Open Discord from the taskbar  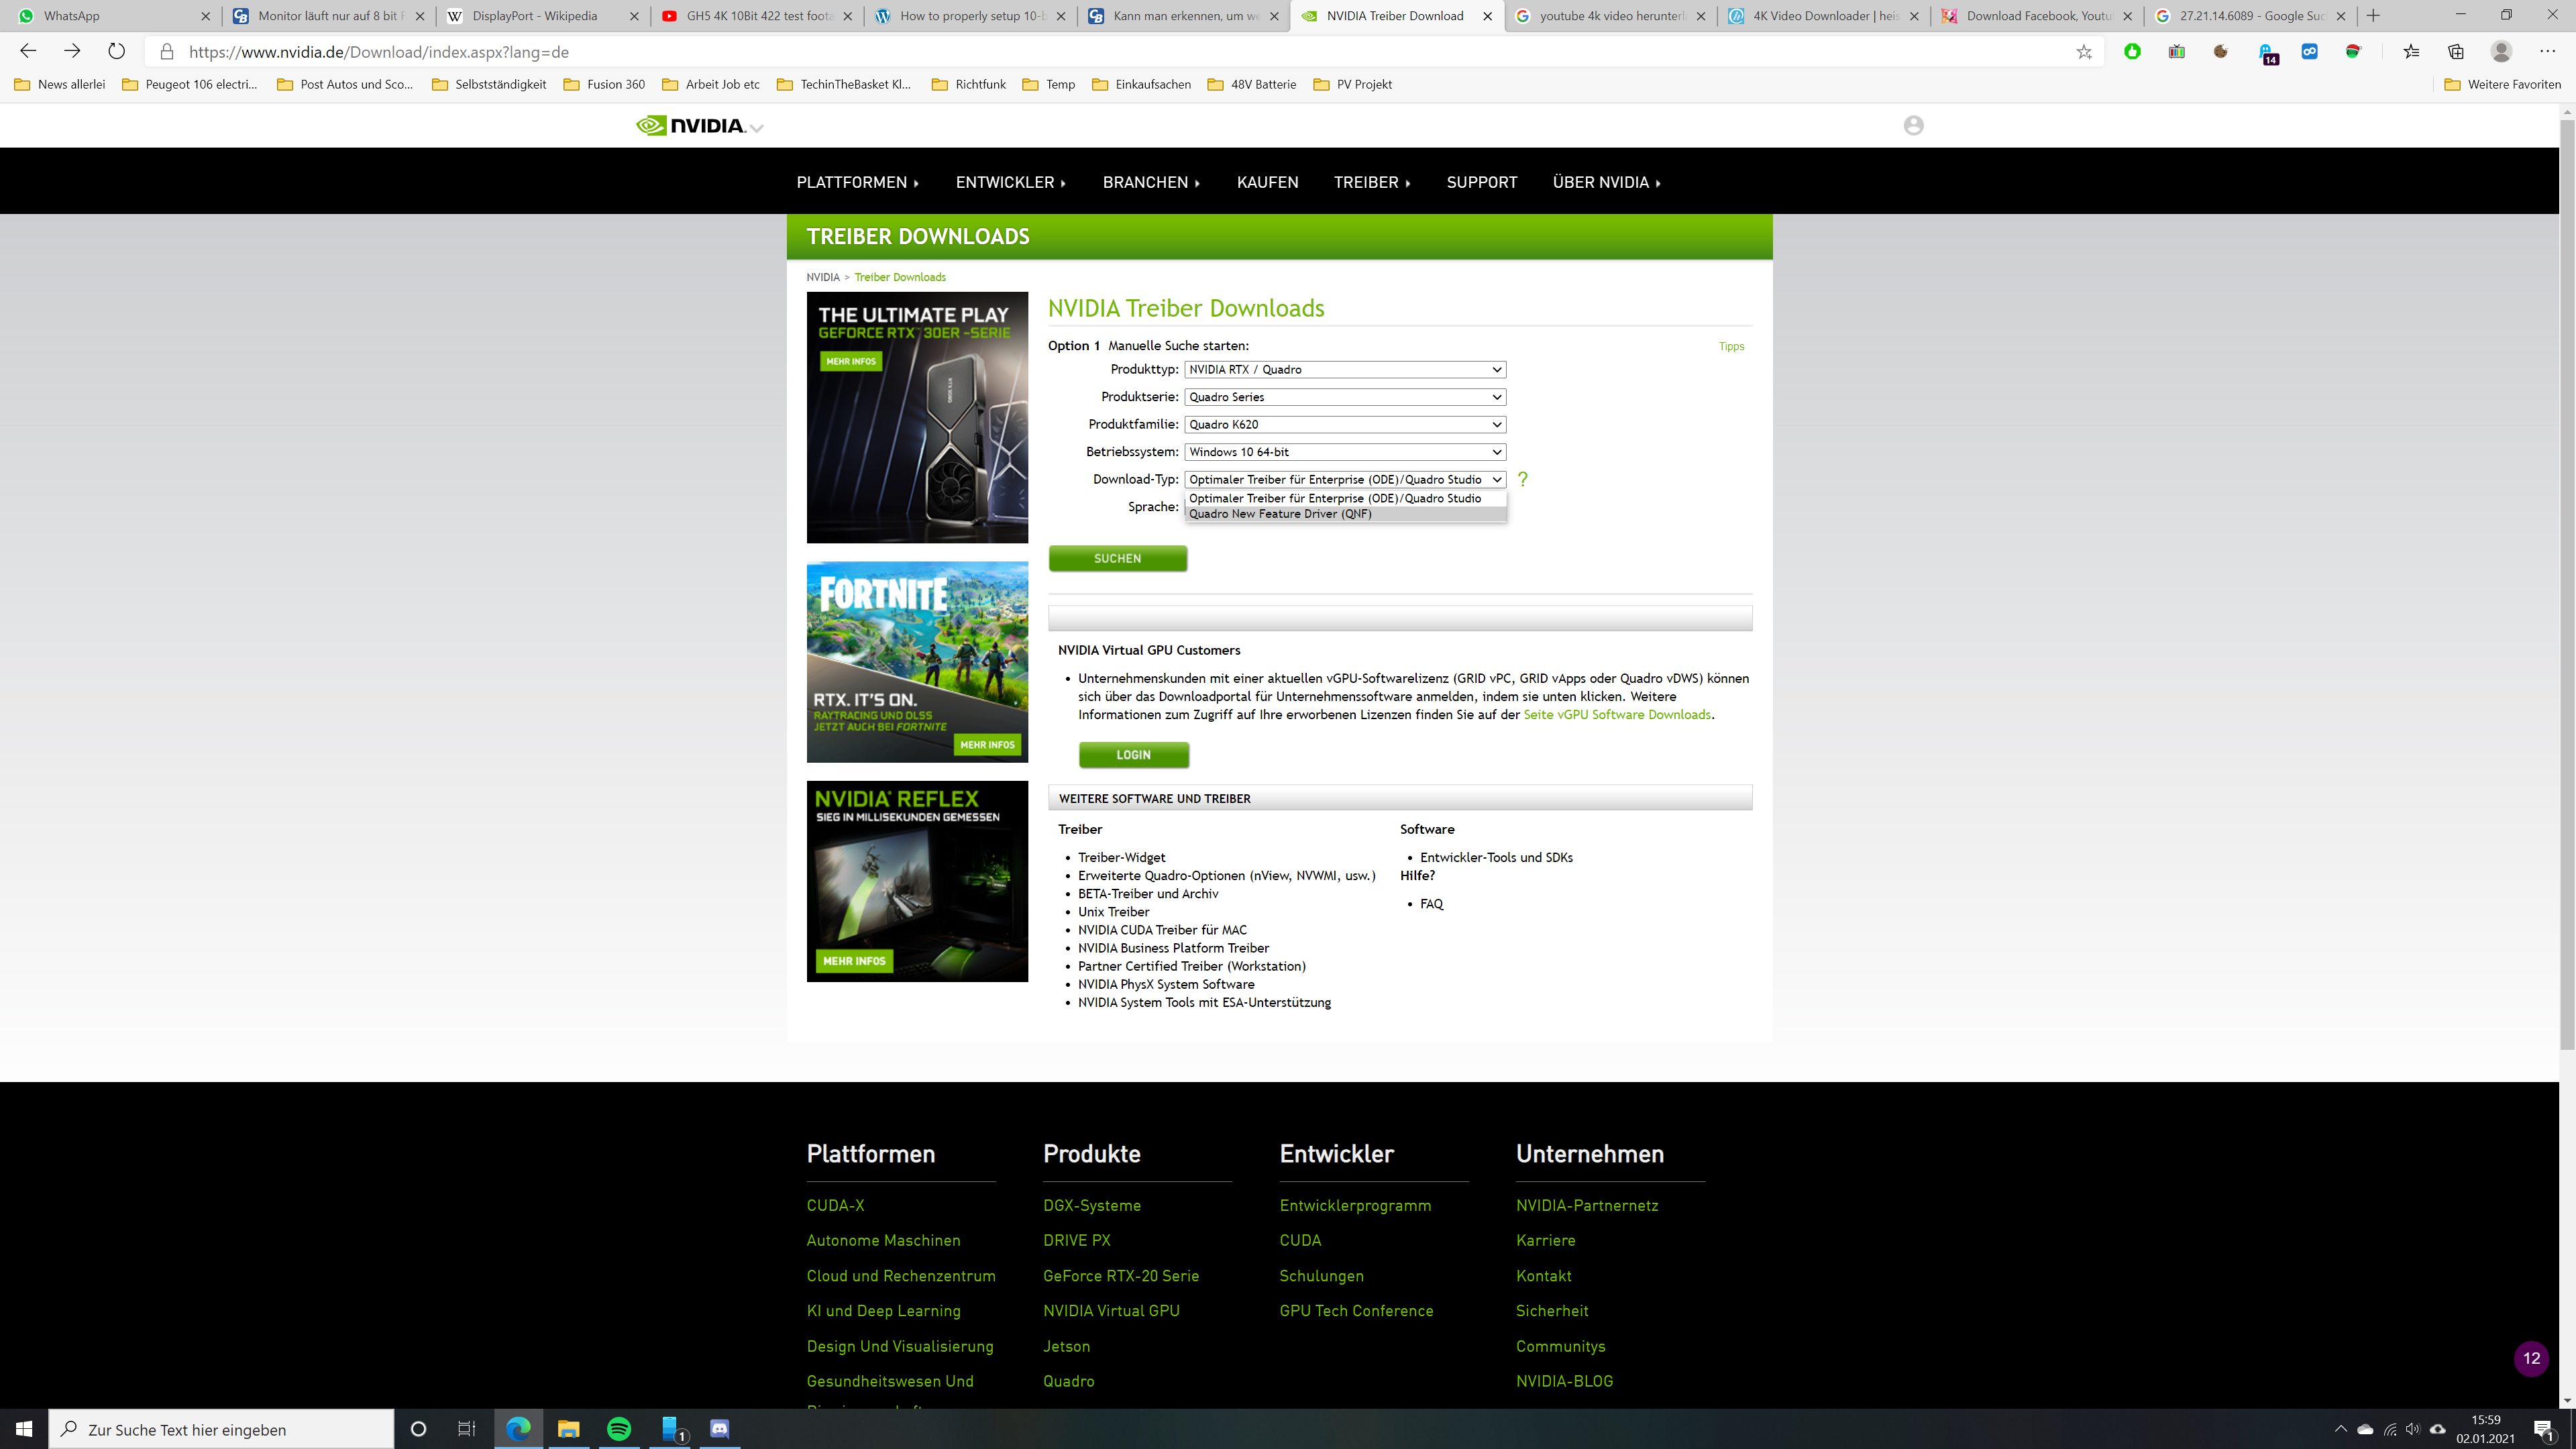tap(719, 1429)
